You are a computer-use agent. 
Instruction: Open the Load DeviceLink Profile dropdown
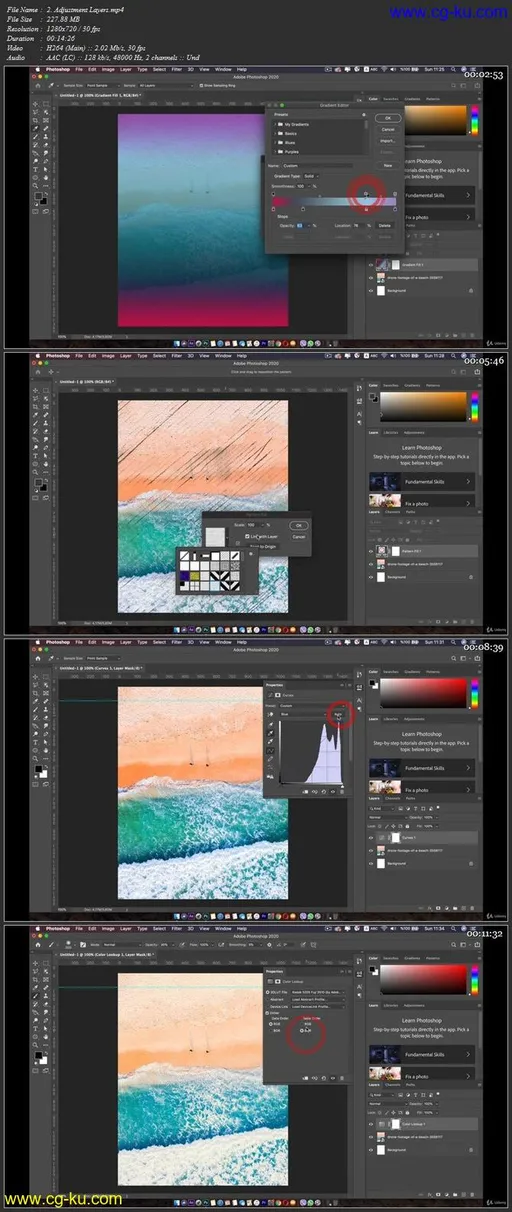click(318, 1007)
